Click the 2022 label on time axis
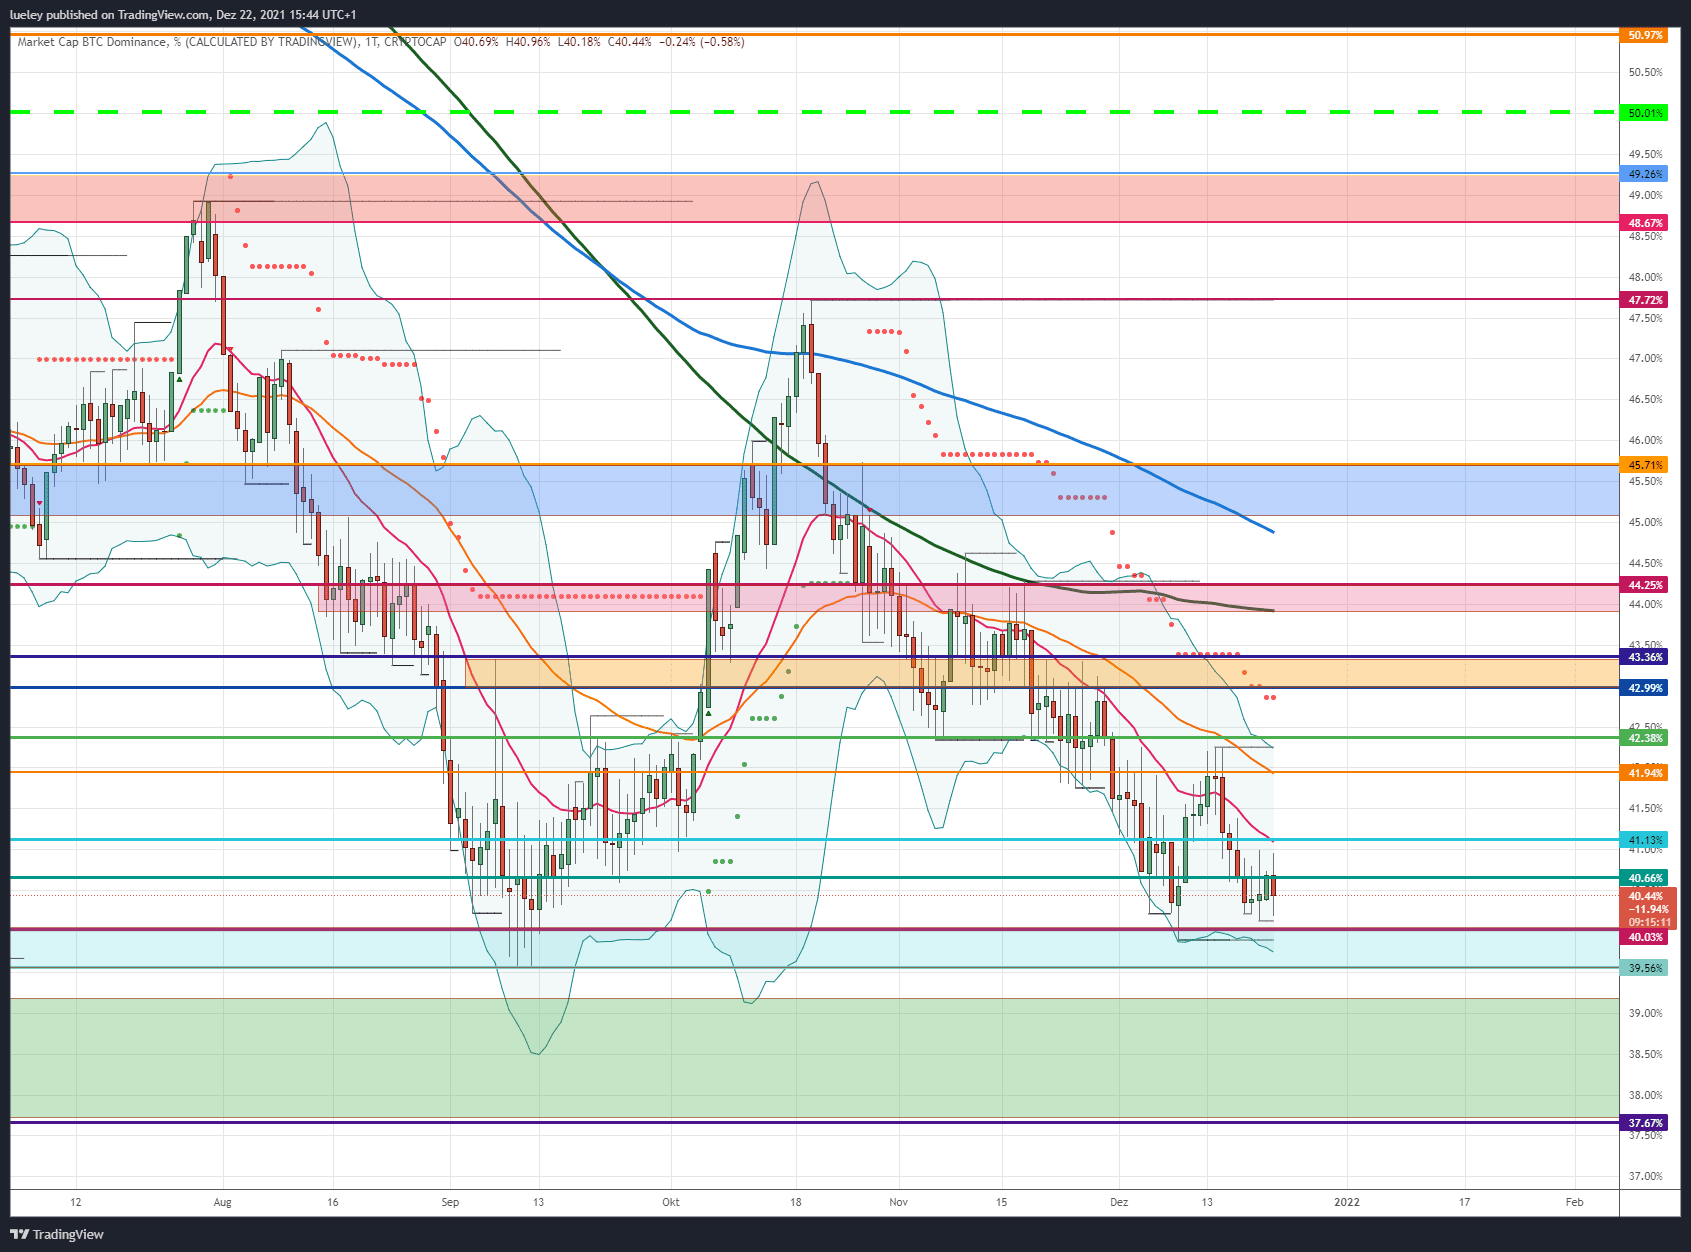 [x=1347, y=1202]
